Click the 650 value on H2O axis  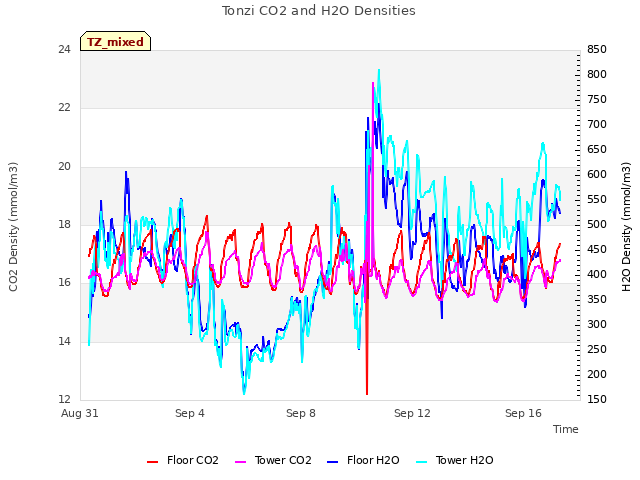[597, 149]
